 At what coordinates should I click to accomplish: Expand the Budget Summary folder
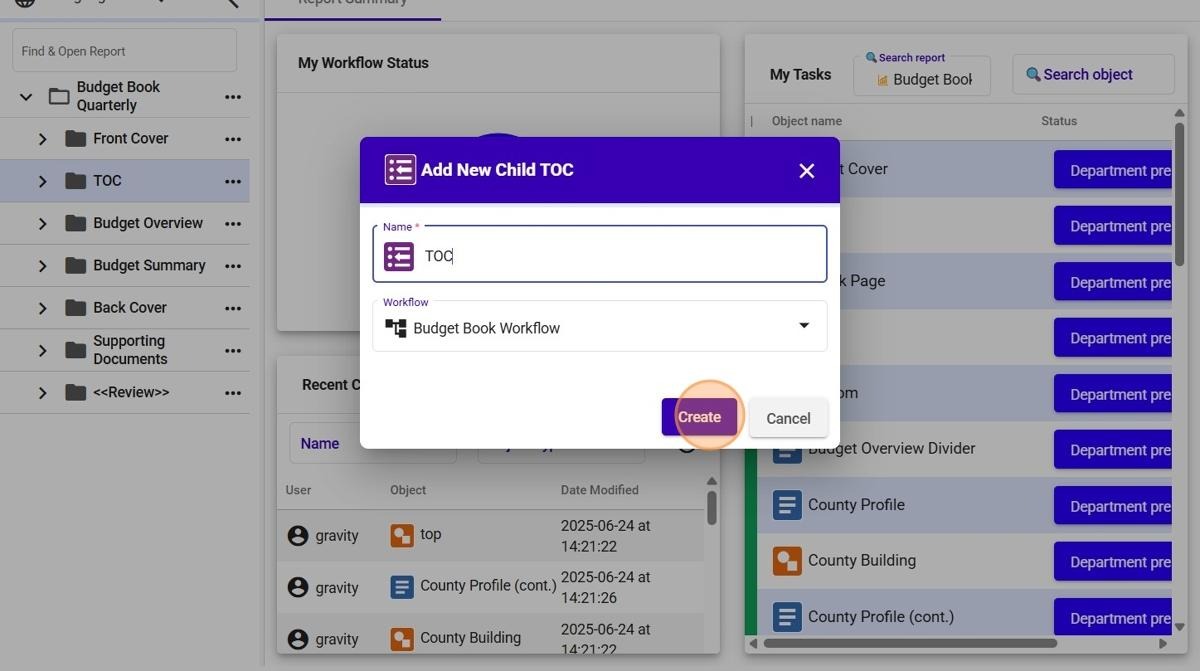pyautogui.click(x=42, y=266)
